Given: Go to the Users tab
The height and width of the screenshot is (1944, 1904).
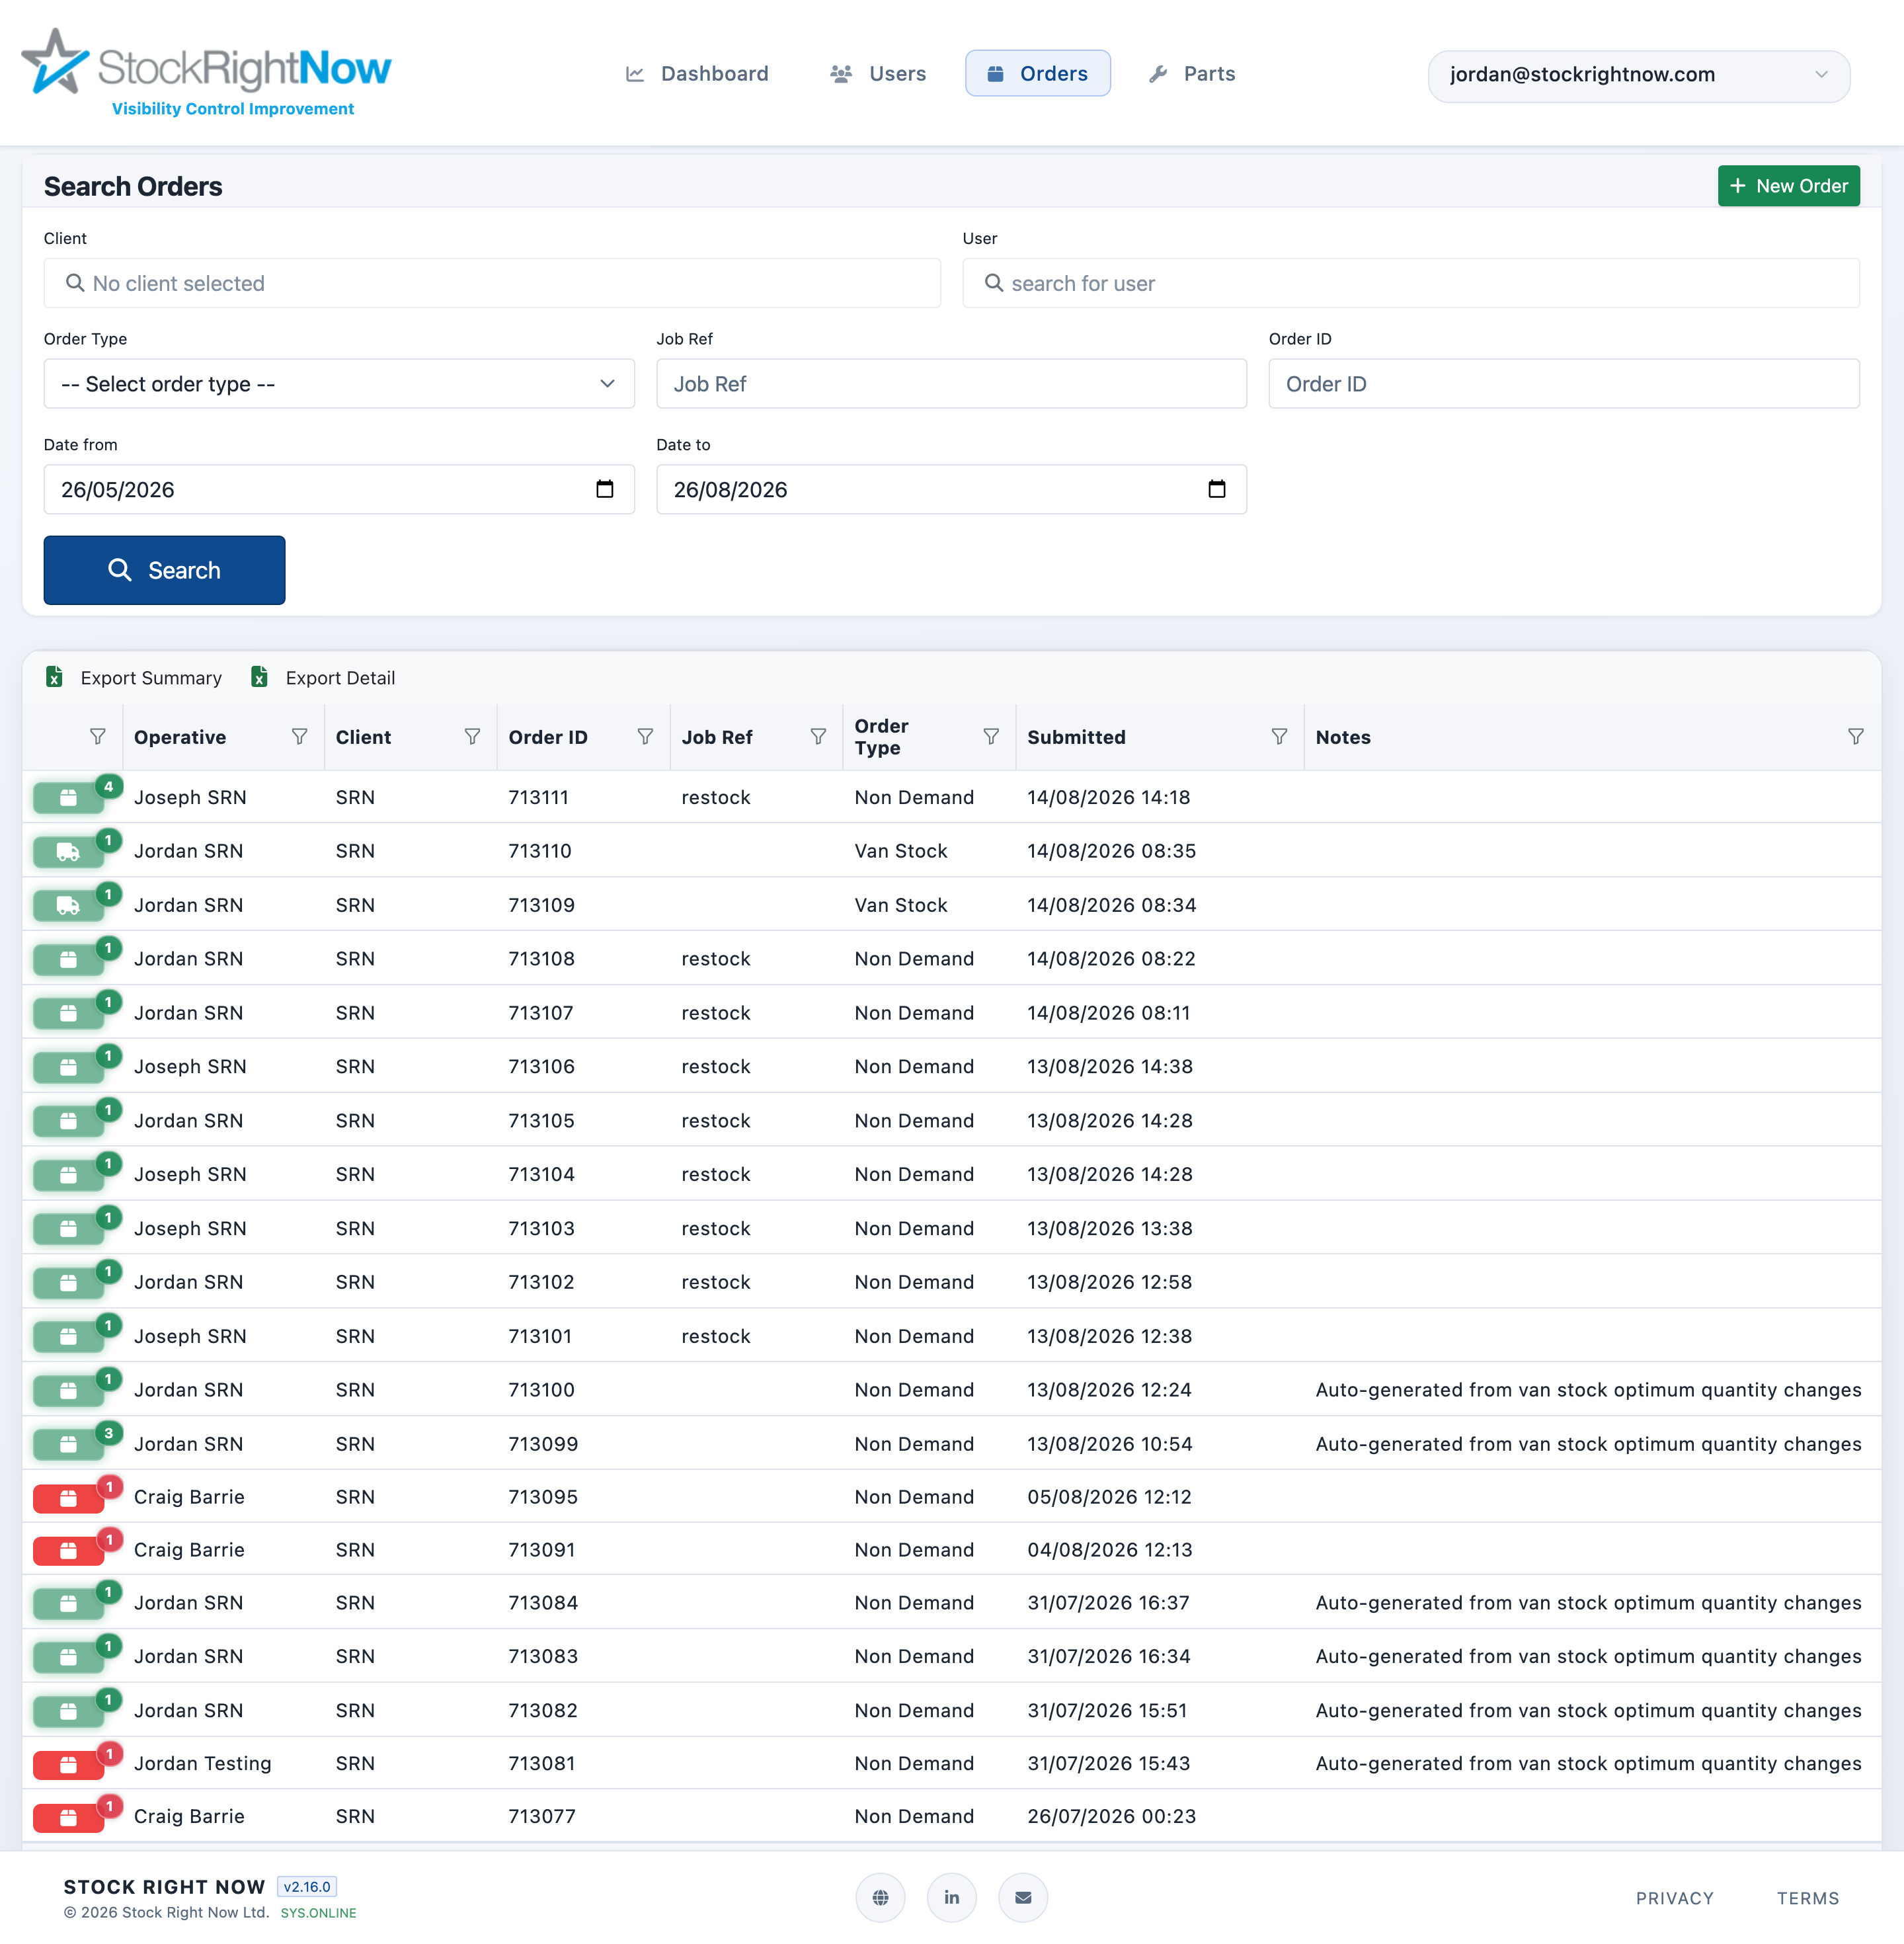Looking at the screenshot, I should pyautogui.click(x=878, y=74).
